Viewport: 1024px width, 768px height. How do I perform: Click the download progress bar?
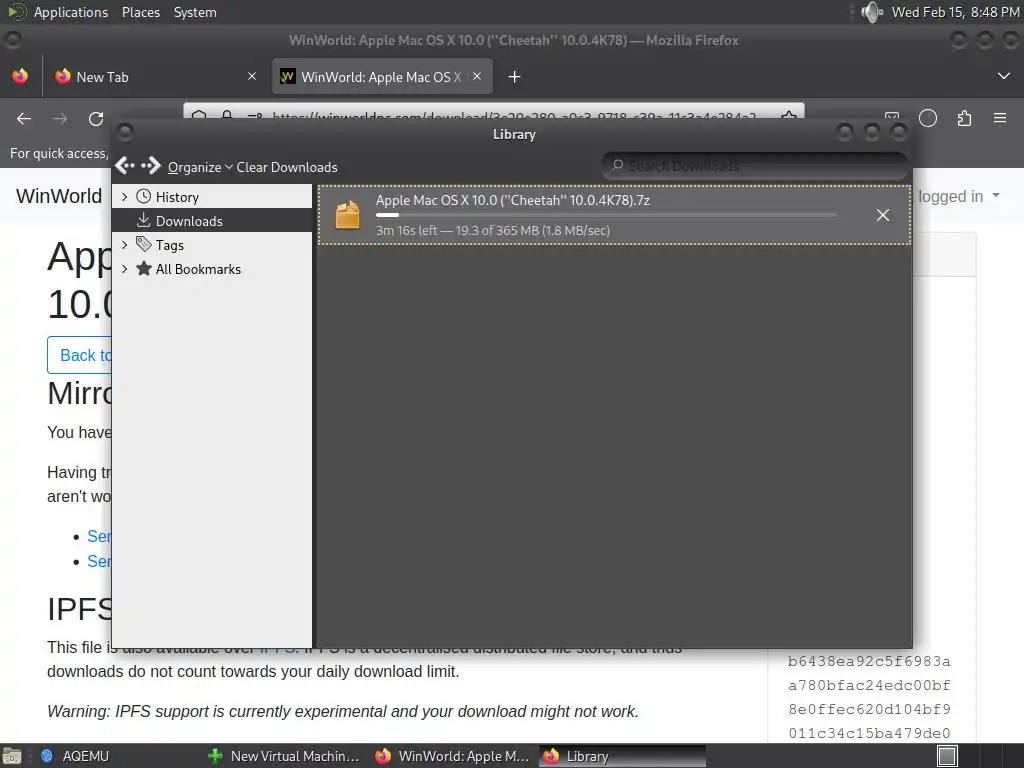[x=606, y=215]
